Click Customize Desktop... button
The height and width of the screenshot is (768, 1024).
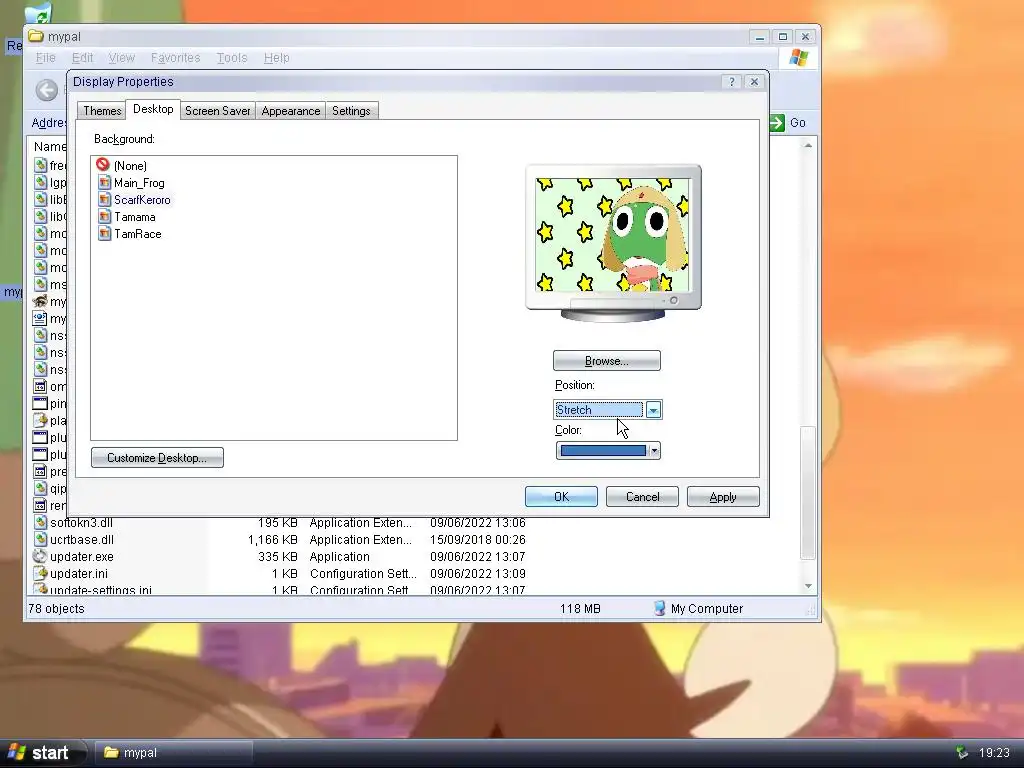point(157,458)
